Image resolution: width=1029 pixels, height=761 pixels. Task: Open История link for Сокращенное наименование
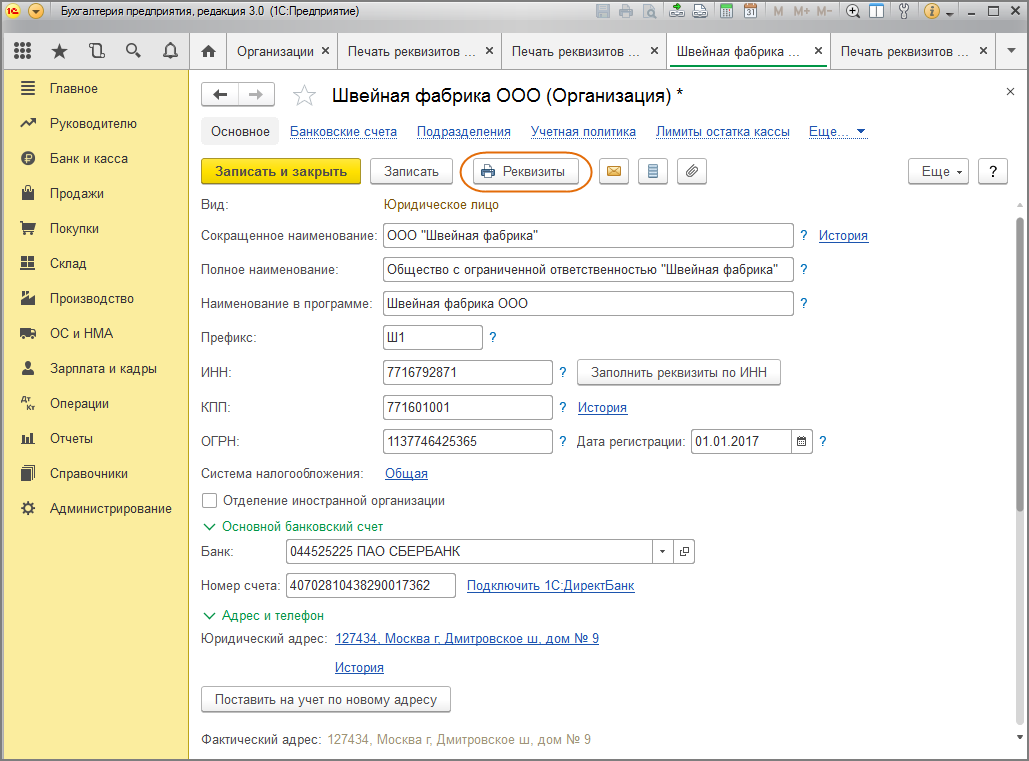point(843,236)
